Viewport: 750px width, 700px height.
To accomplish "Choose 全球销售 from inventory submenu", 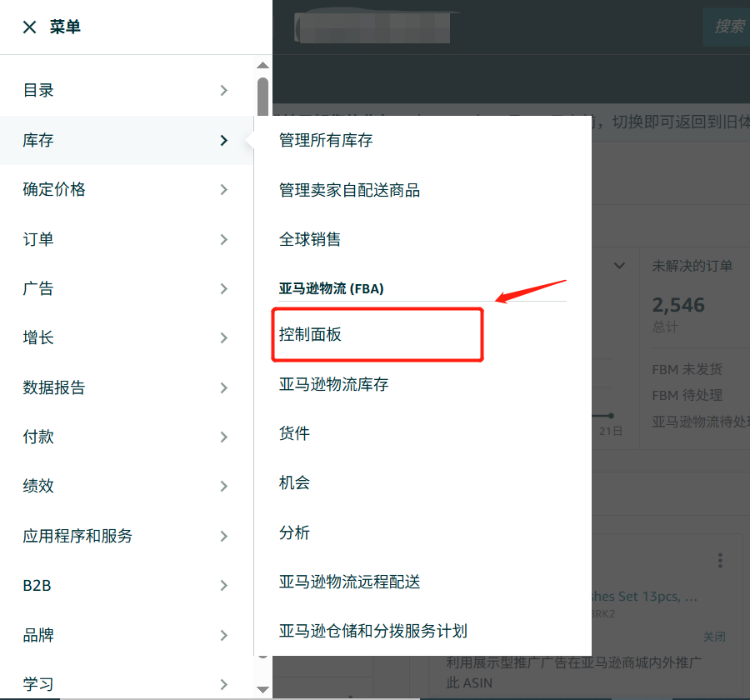I will [x=310, y=240].
